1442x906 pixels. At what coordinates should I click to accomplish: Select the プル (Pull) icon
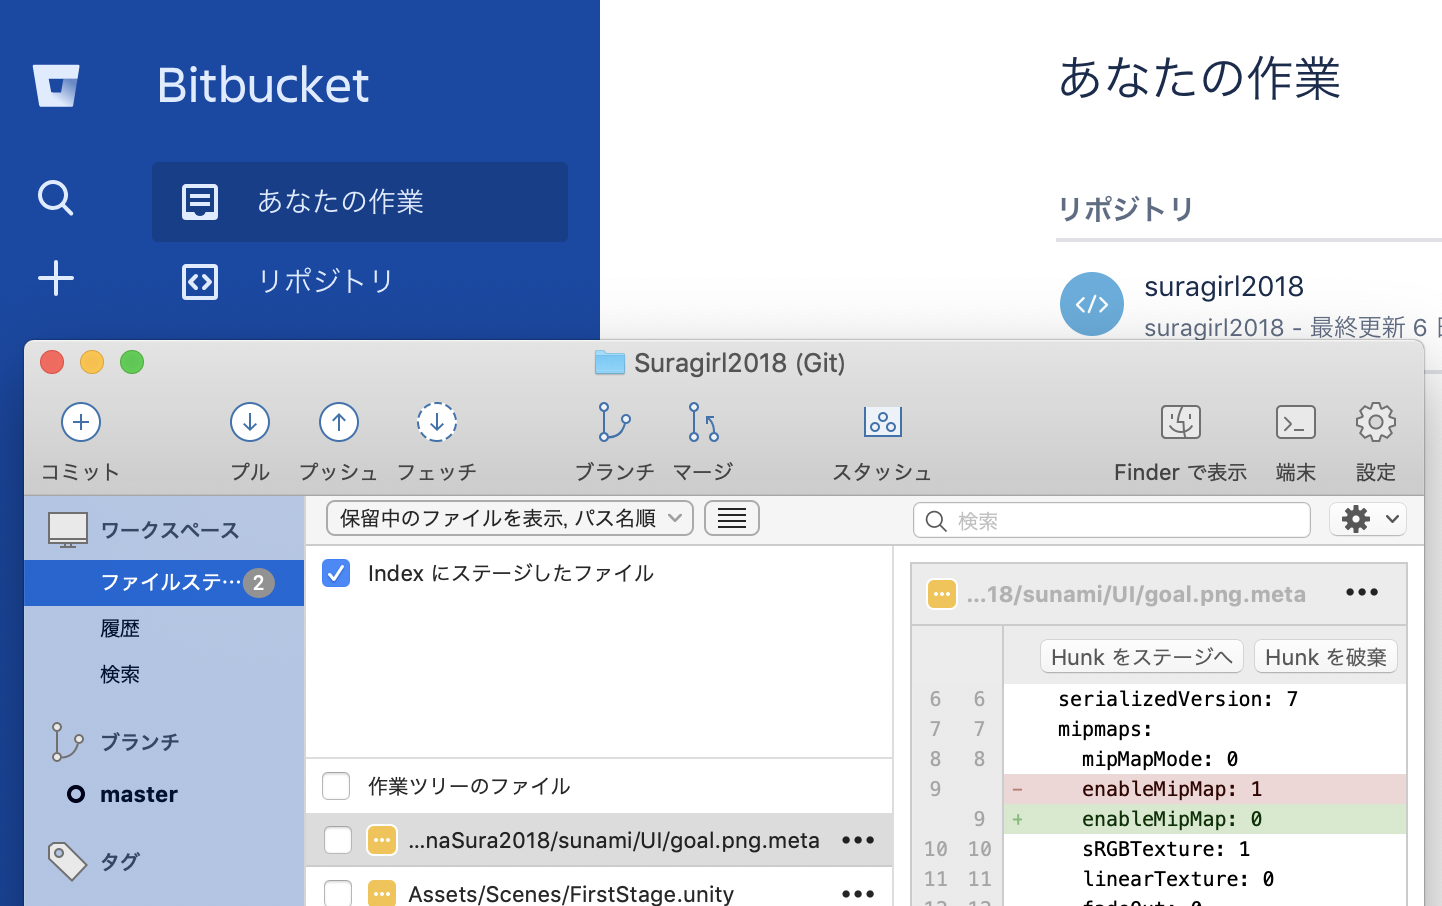[x=249, y=422]
